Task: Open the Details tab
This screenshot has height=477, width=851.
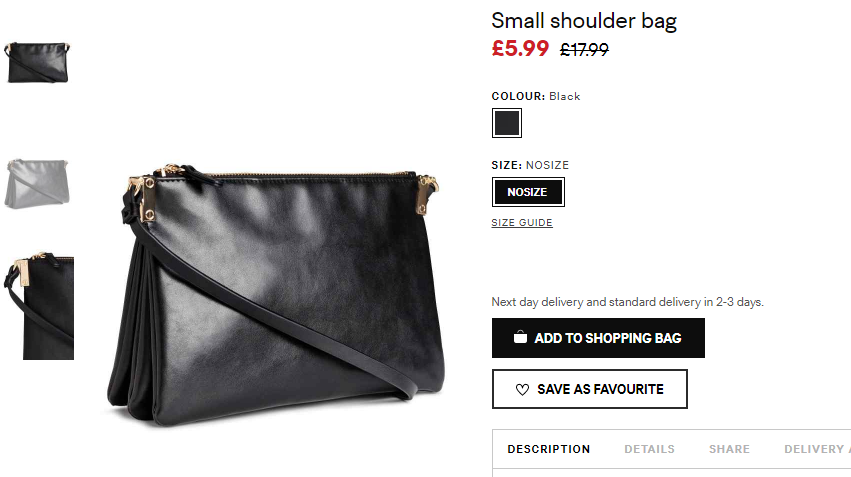Action: pyautogui.click(x=649, y=449)
